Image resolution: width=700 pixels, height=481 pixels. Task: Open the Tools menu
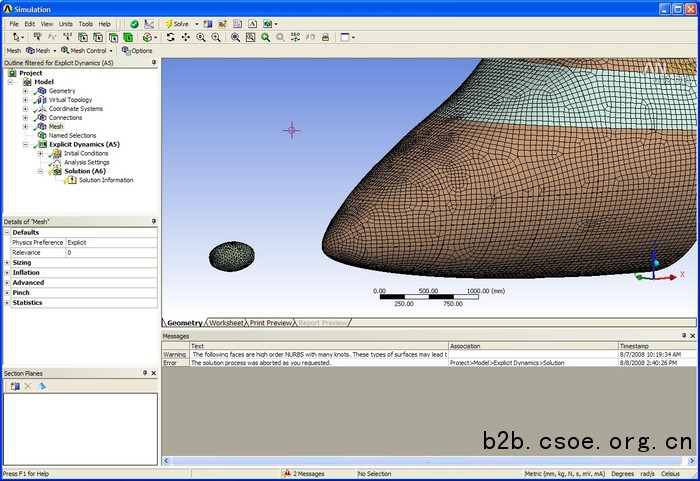[86, 23]
